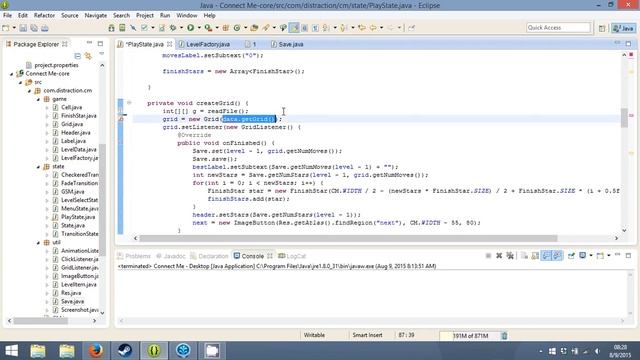The height and width of the screenshot is (360, 640).
Task: Click the Save icon in the toolbar
Action: coord(23,28)
